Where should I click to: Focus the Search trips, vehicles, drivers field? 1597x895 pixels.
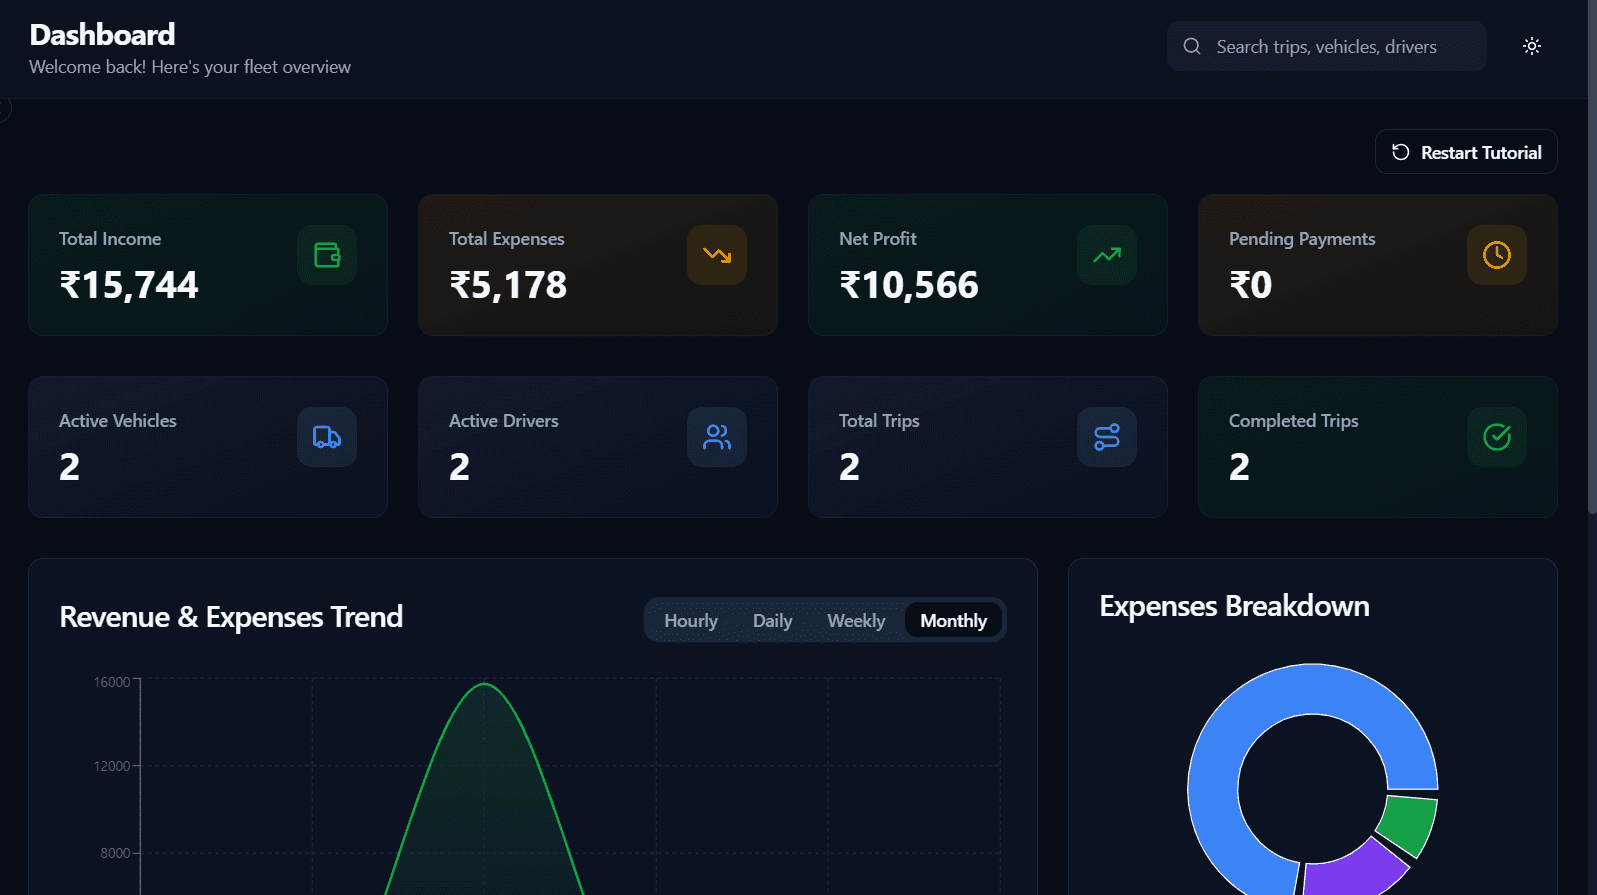pyautogui.click(x=1326, y=46)
